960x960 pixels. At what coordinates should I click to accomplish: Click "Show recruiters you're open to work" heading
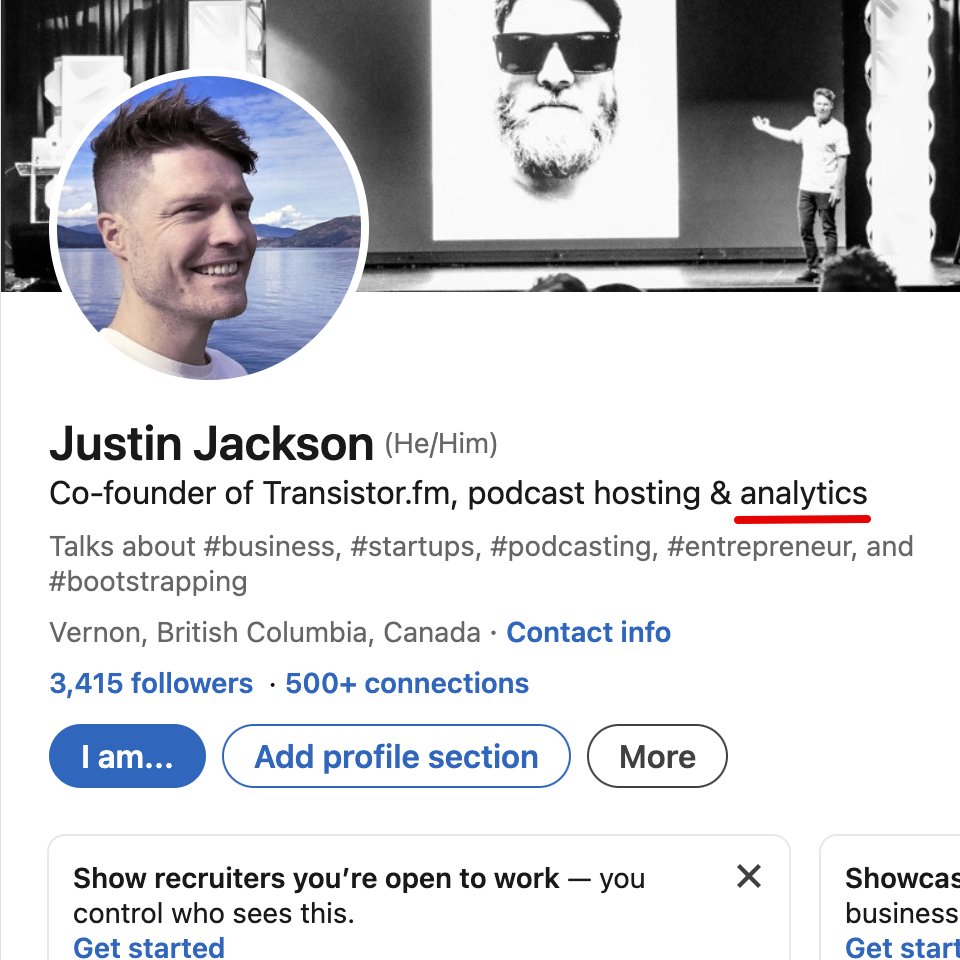point(316,879)
